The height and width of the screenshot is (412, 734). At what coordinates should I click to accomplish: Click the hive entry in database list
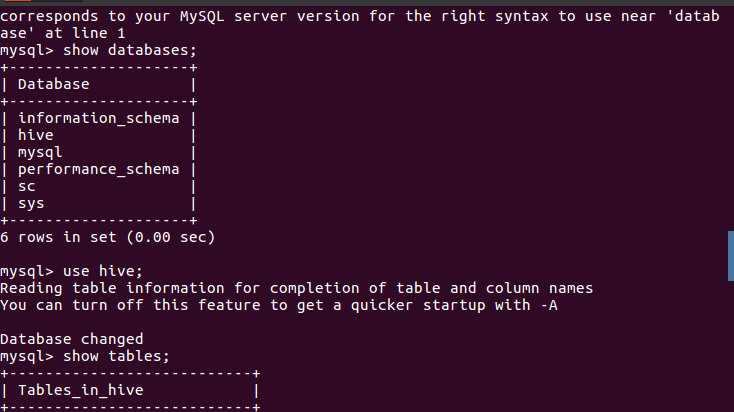coord(36,135)
